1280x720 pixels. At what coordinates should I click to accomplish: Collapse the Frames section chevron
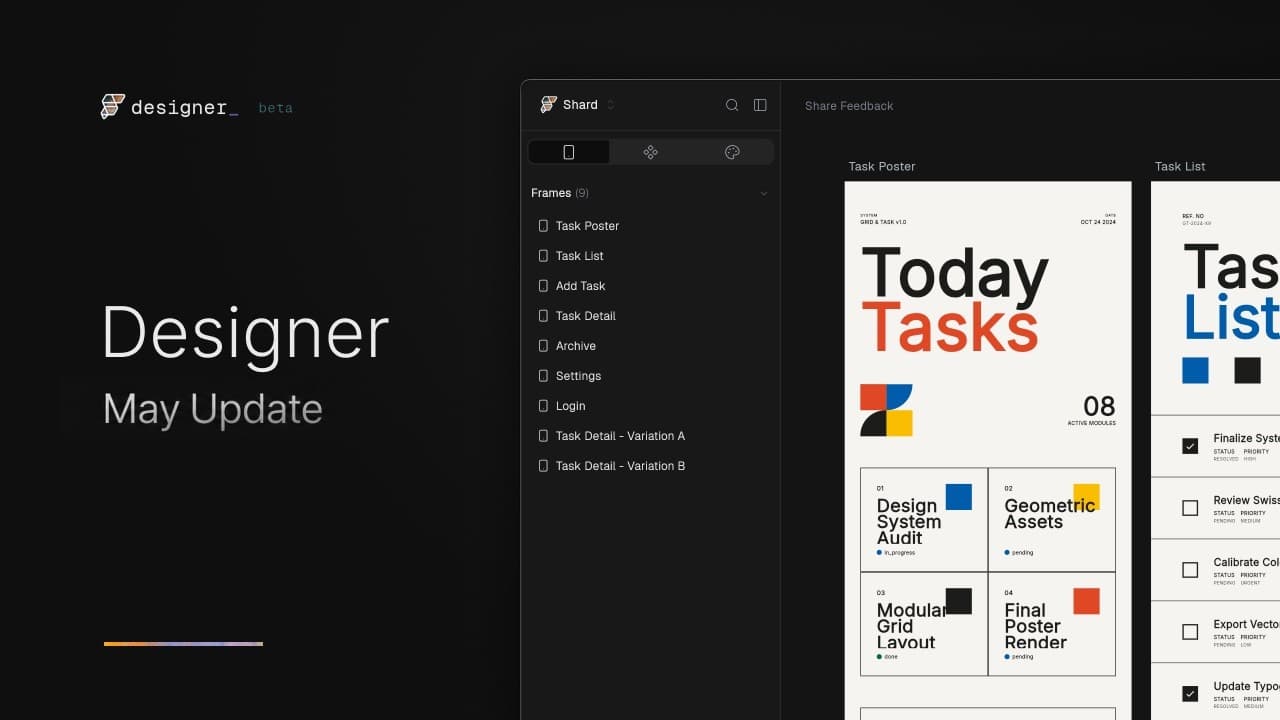(764, 193)
